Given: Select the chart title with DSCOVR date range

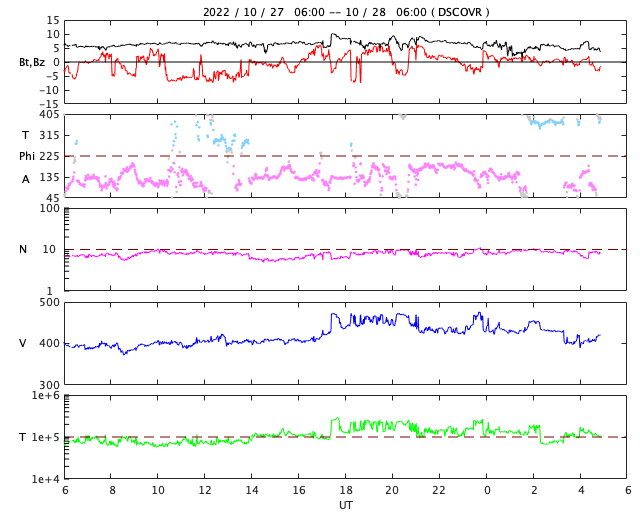Looking at the screenshot, I should pyautogui.click(x=346, y=12).
